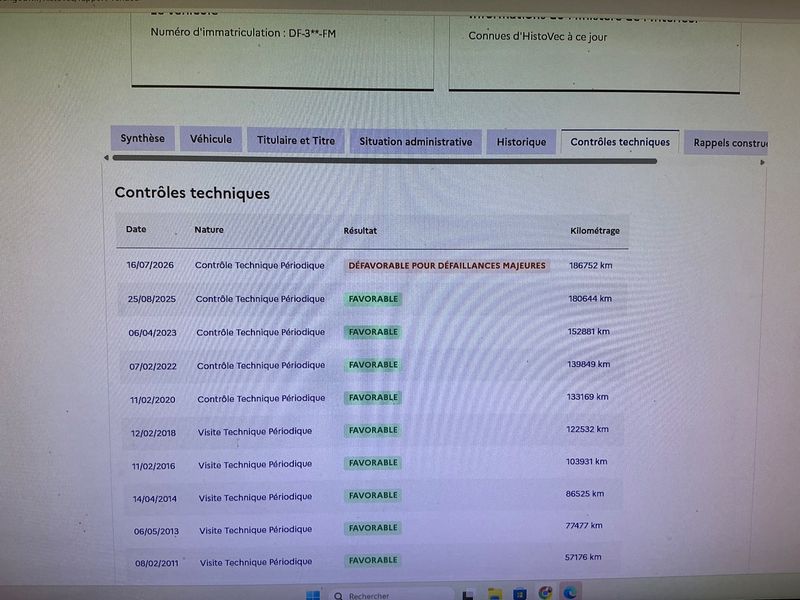Click FAVORABLE badge in 14/04/2014 row
The image size is (800, 600).
(373, 495)
